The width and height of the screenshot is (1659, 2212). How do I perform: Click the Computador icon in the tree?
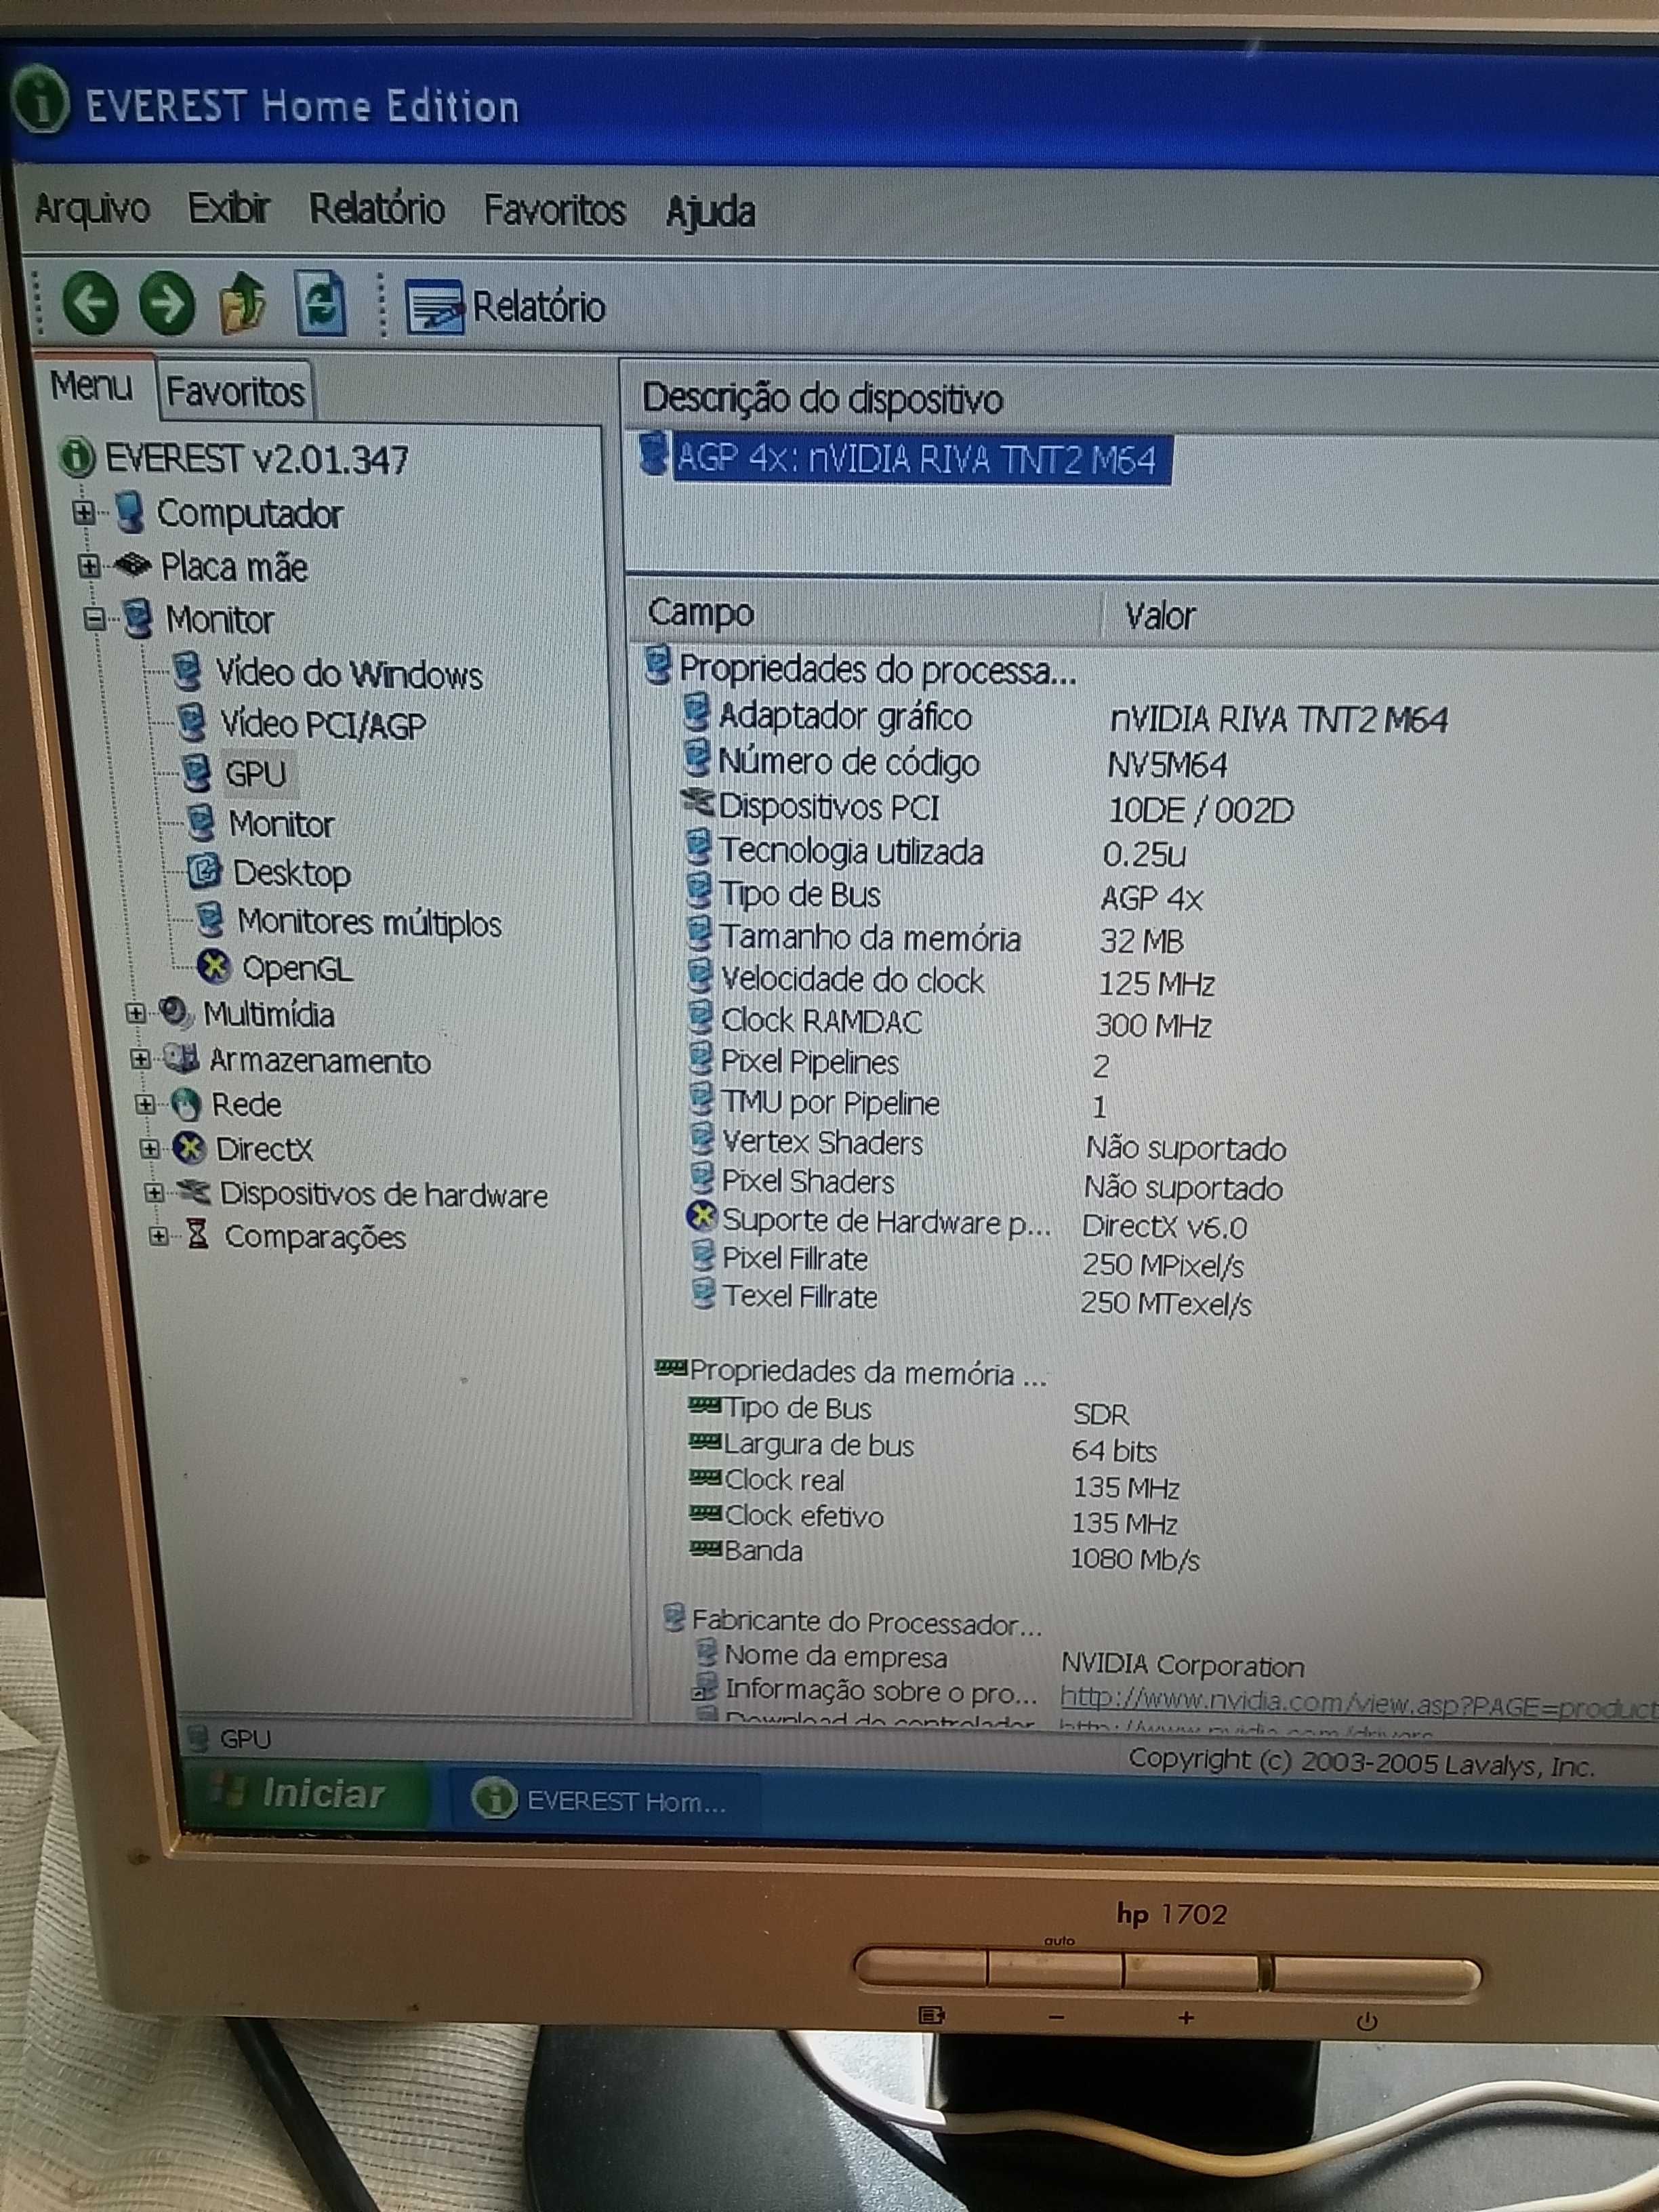point(129,512)
